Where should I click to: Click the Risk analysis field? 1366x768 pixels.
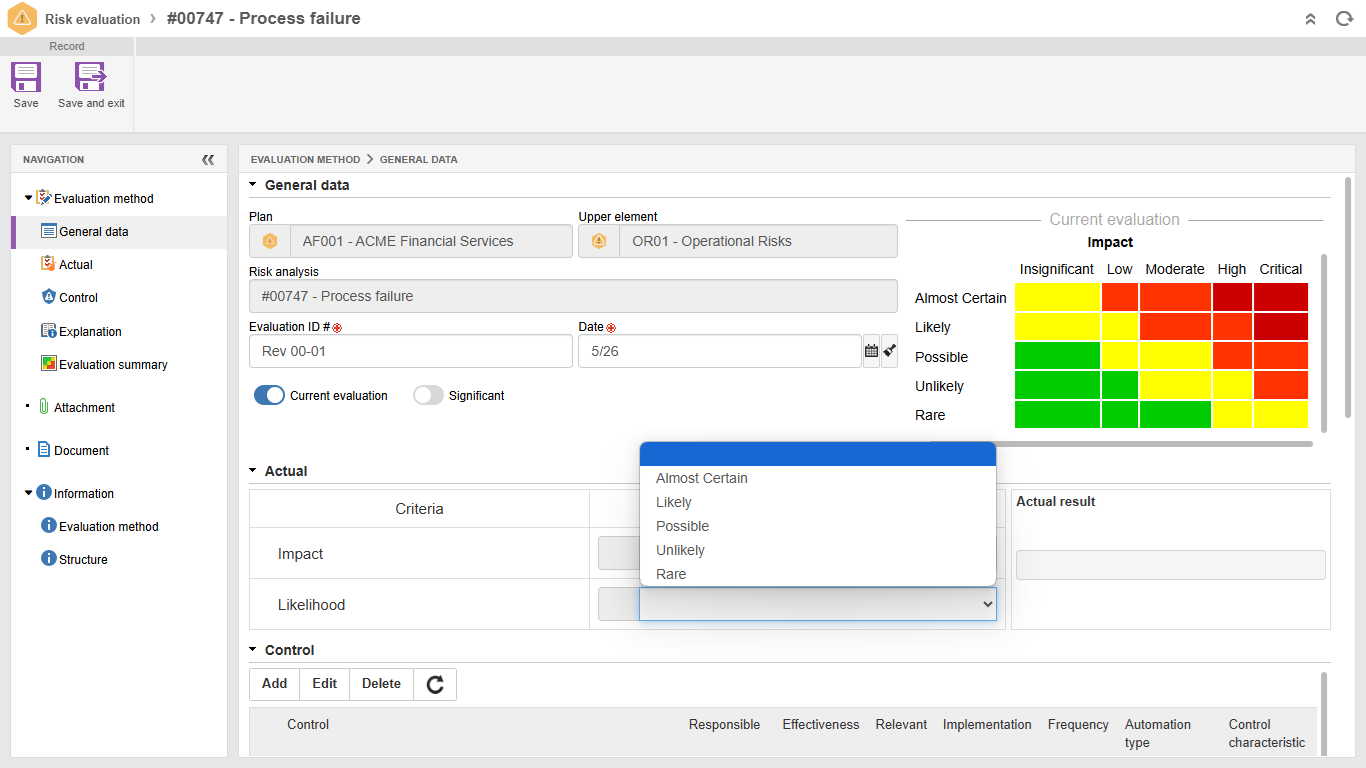(573, 296)
